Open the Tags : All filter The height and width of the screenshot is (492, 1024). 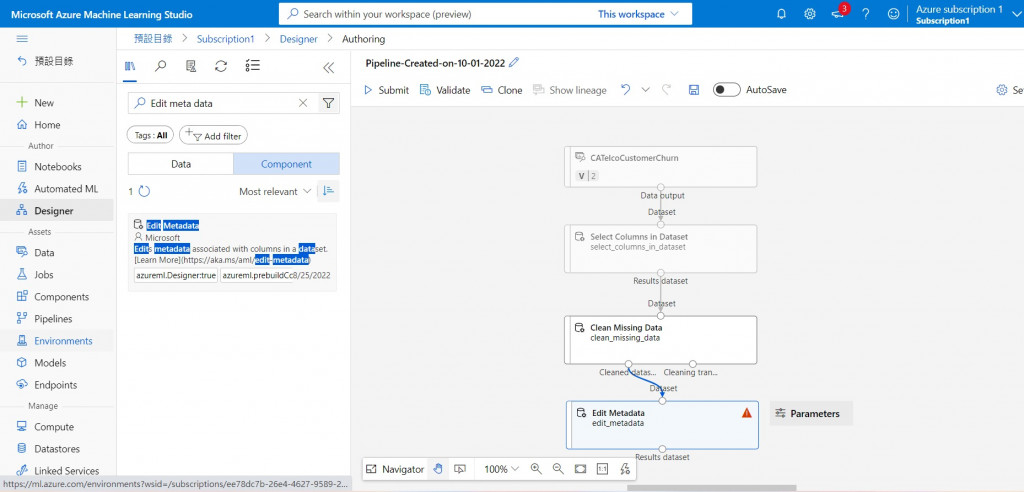point(151,136)
